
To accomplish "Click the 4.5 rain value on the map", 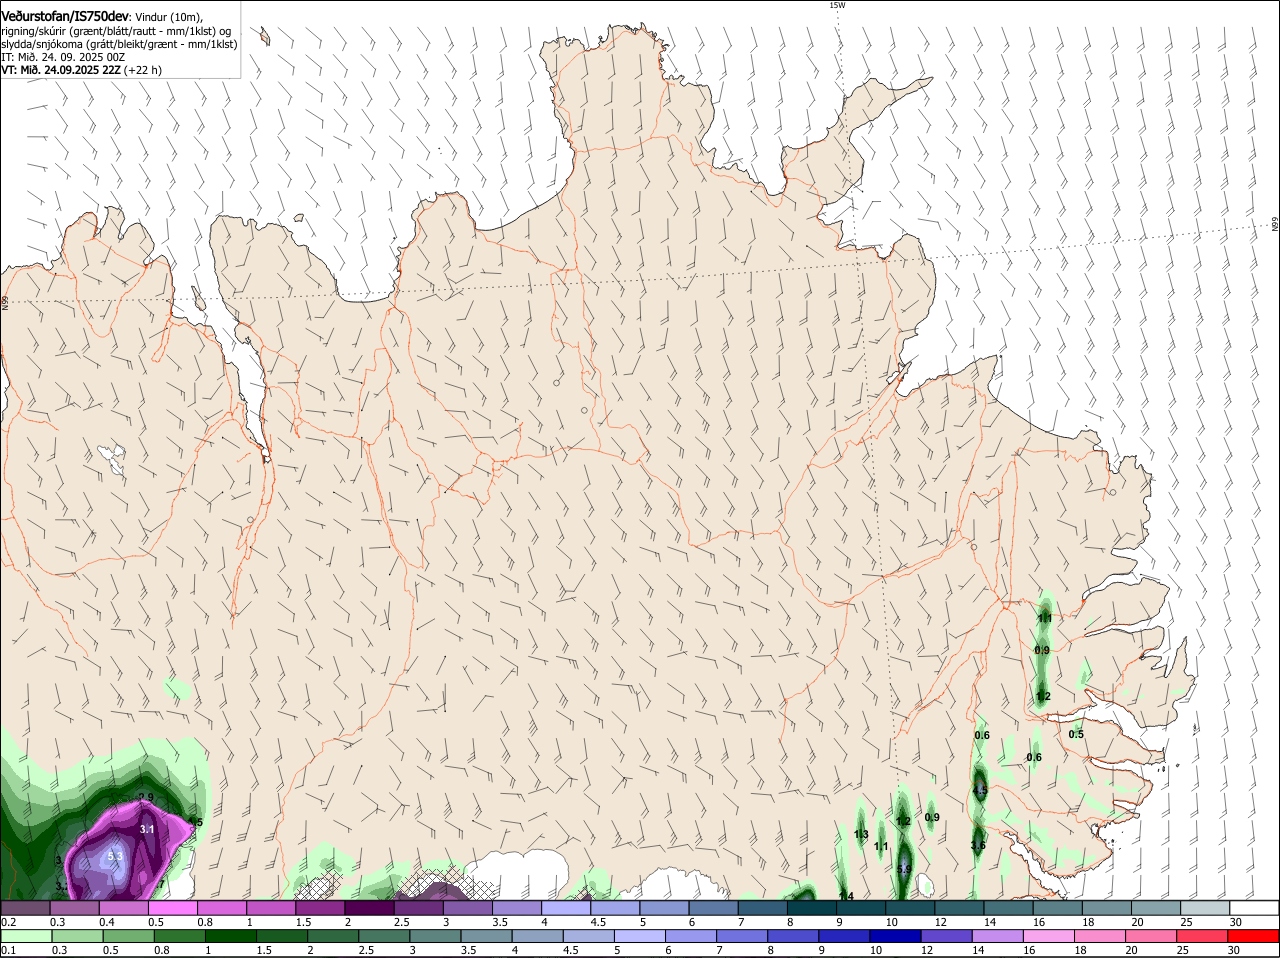I will [980, 790].
